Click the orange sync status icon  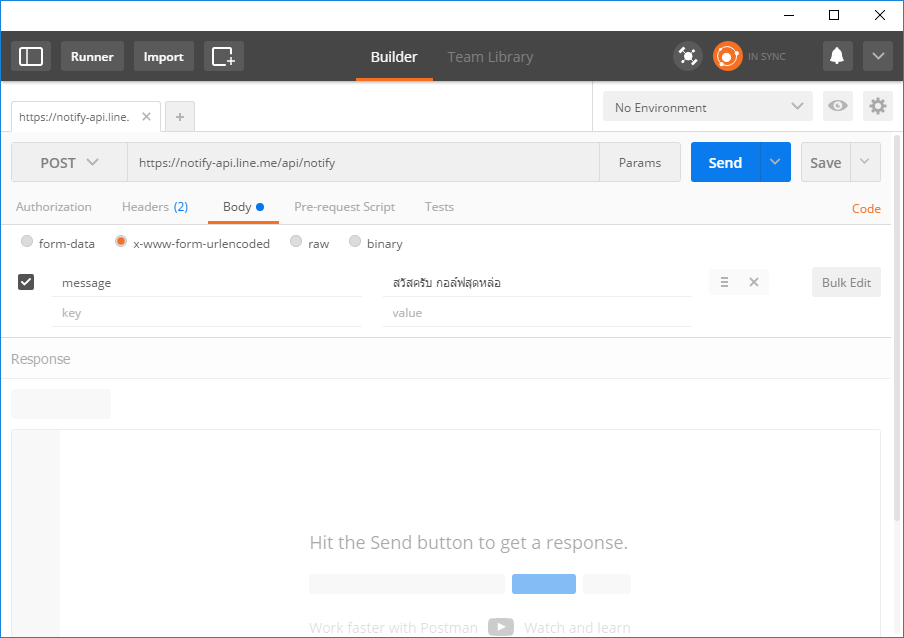[x=728, y=56]
